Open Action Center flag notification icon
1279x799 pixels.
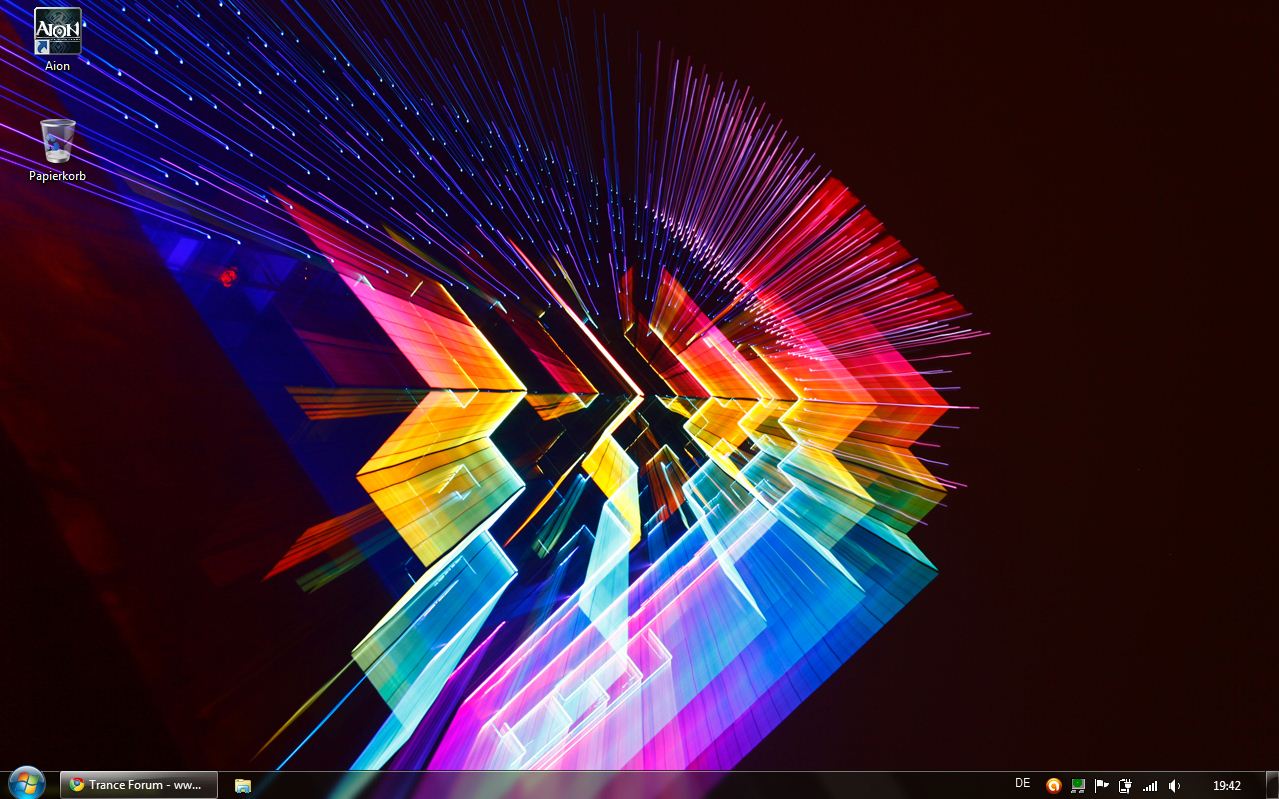point(1102,785)
